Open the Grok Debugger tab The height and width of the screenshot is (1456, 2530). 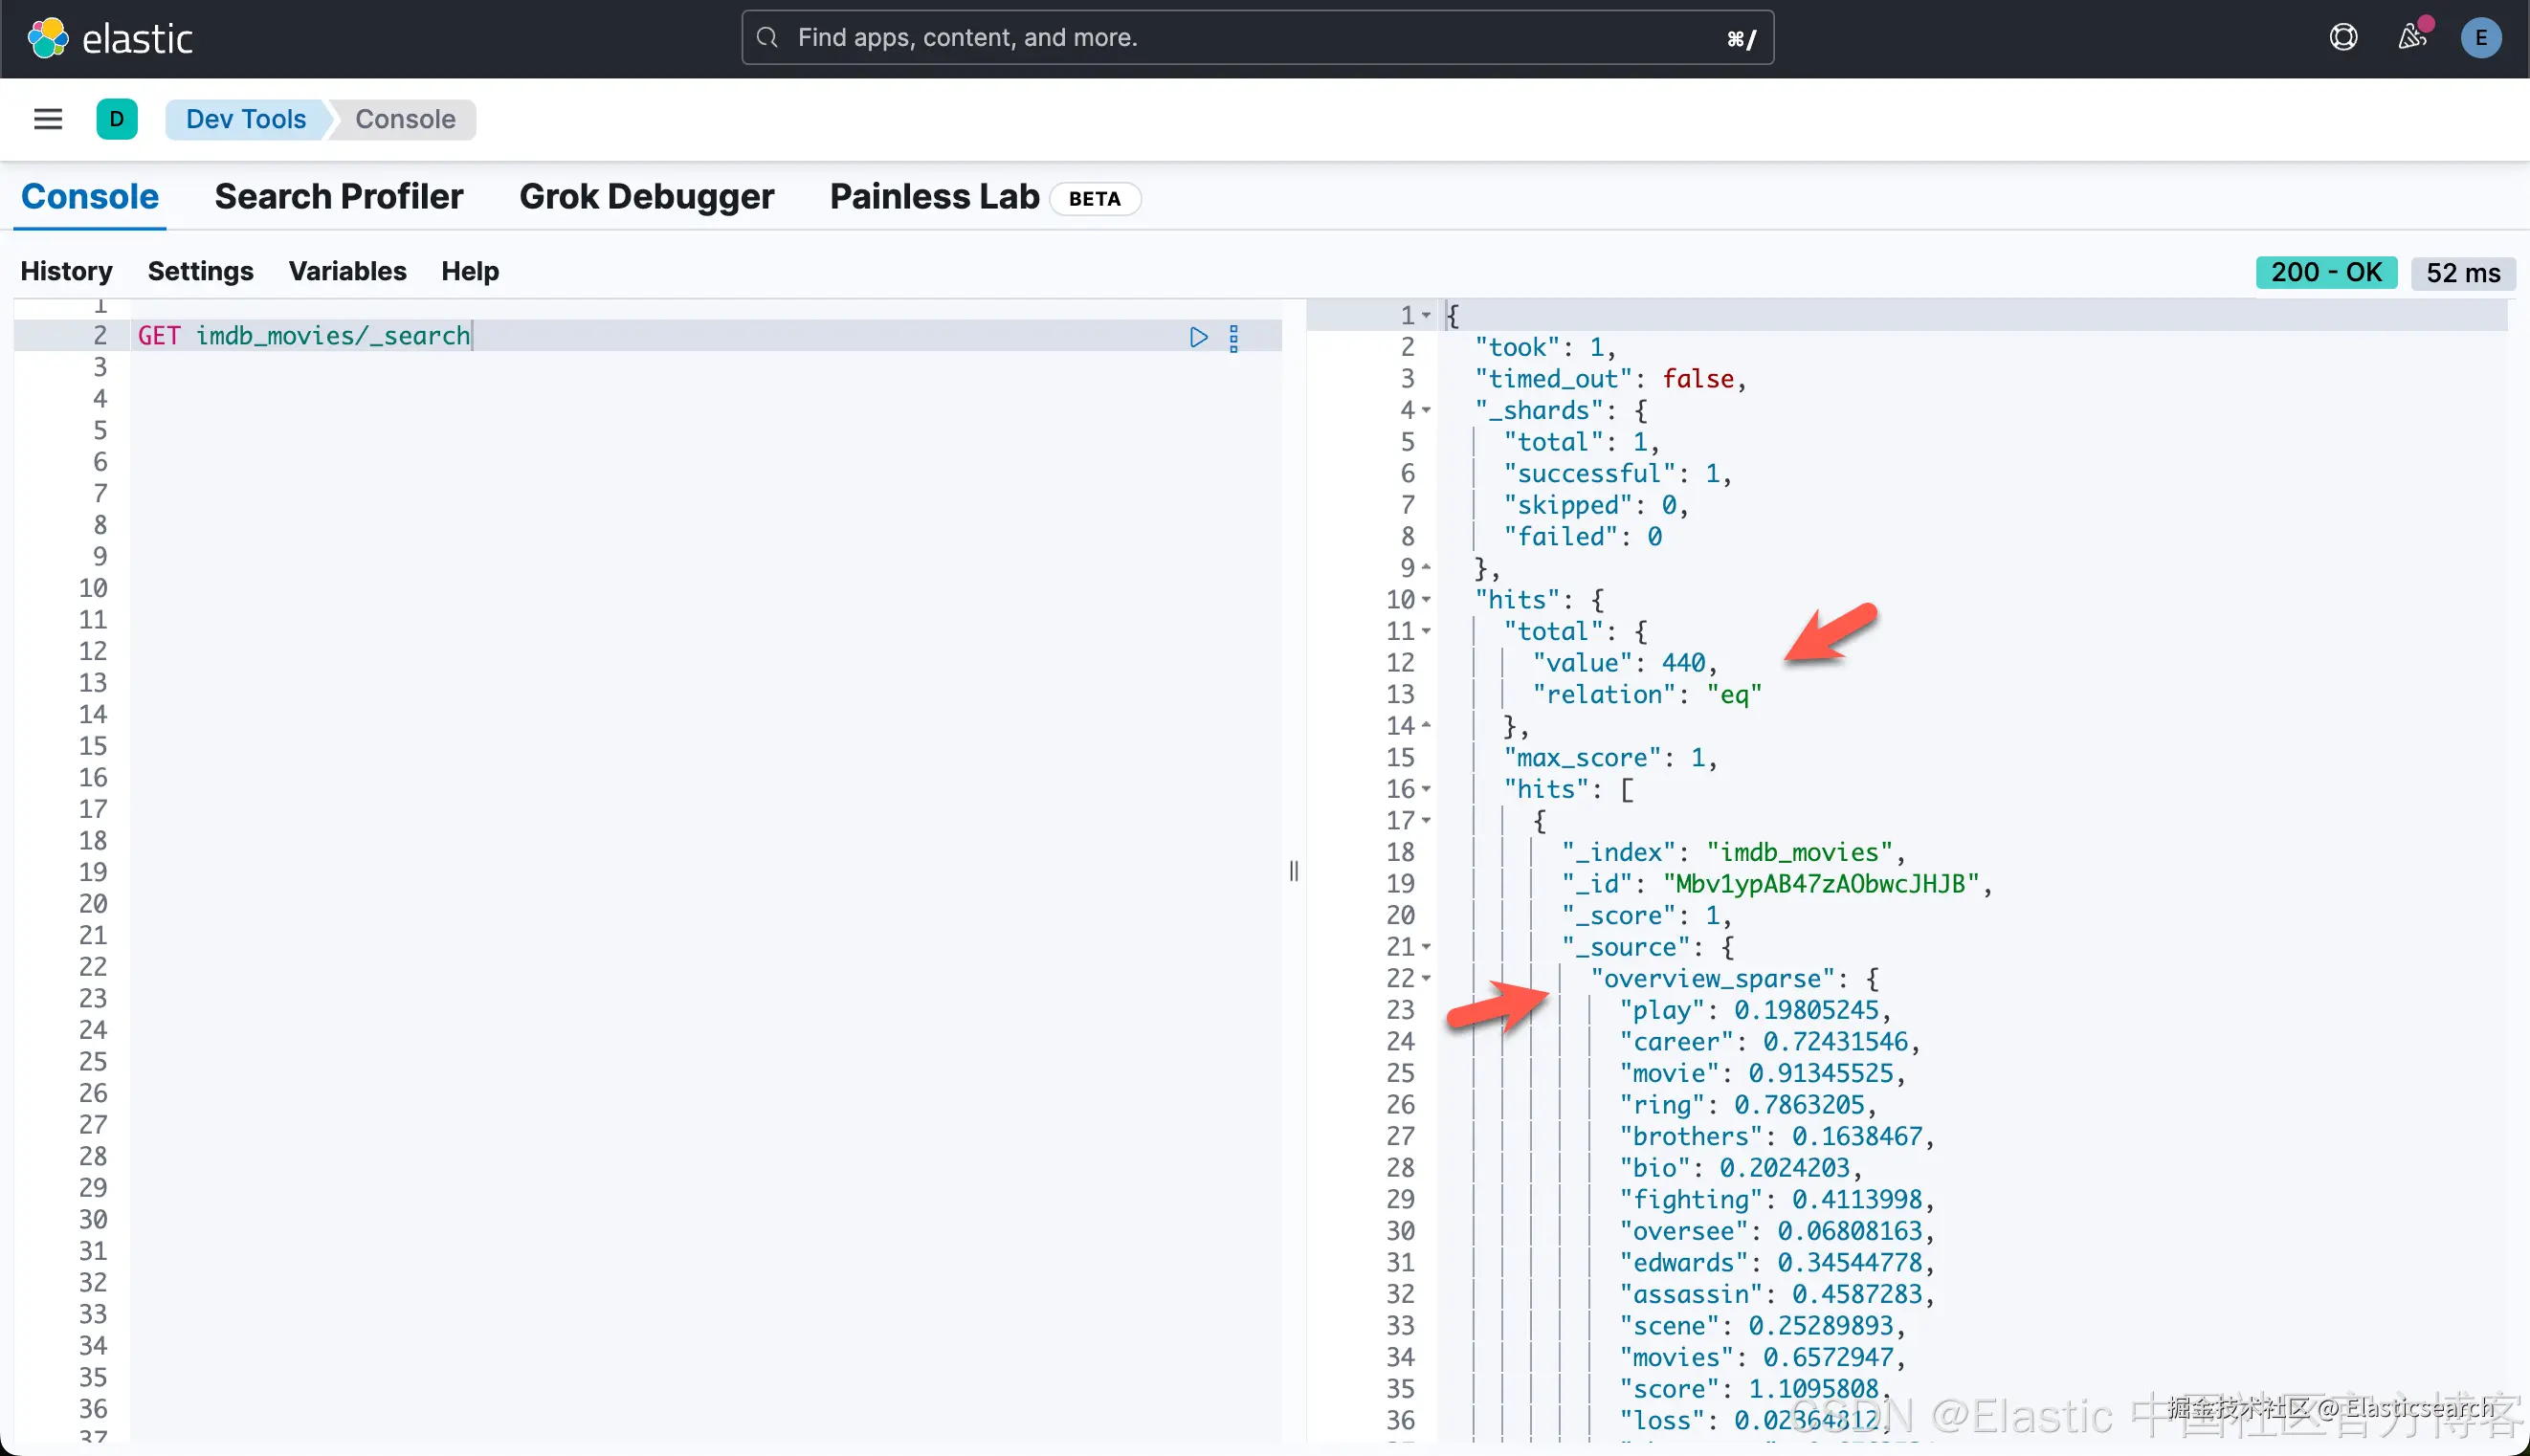[646, 197]
